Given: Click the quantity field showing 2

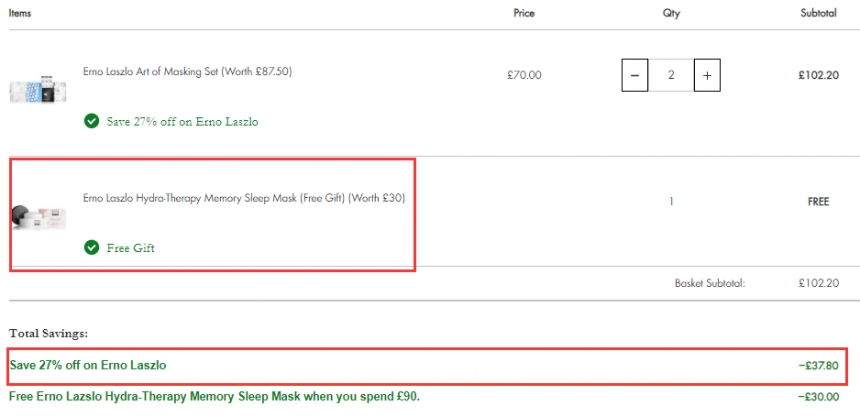Looking at the screenshot, I should [x=671, y=75].
